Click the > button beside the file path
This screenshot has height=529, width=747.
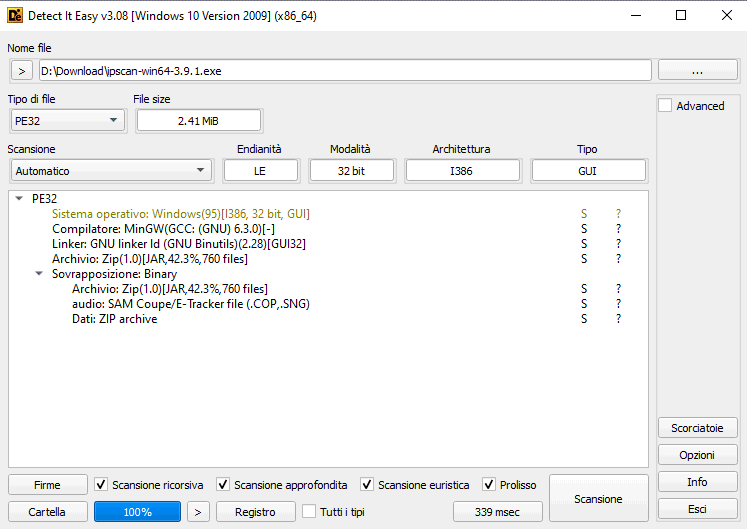(x=21, y=71)
